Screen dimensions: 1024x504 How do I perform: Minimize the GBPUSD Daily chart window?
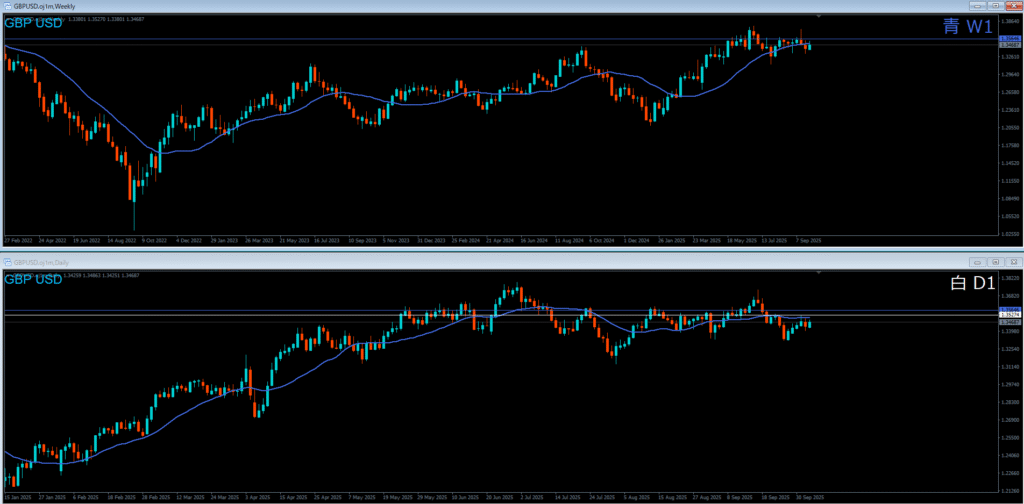pyautogui.click(x=980, y=262)
